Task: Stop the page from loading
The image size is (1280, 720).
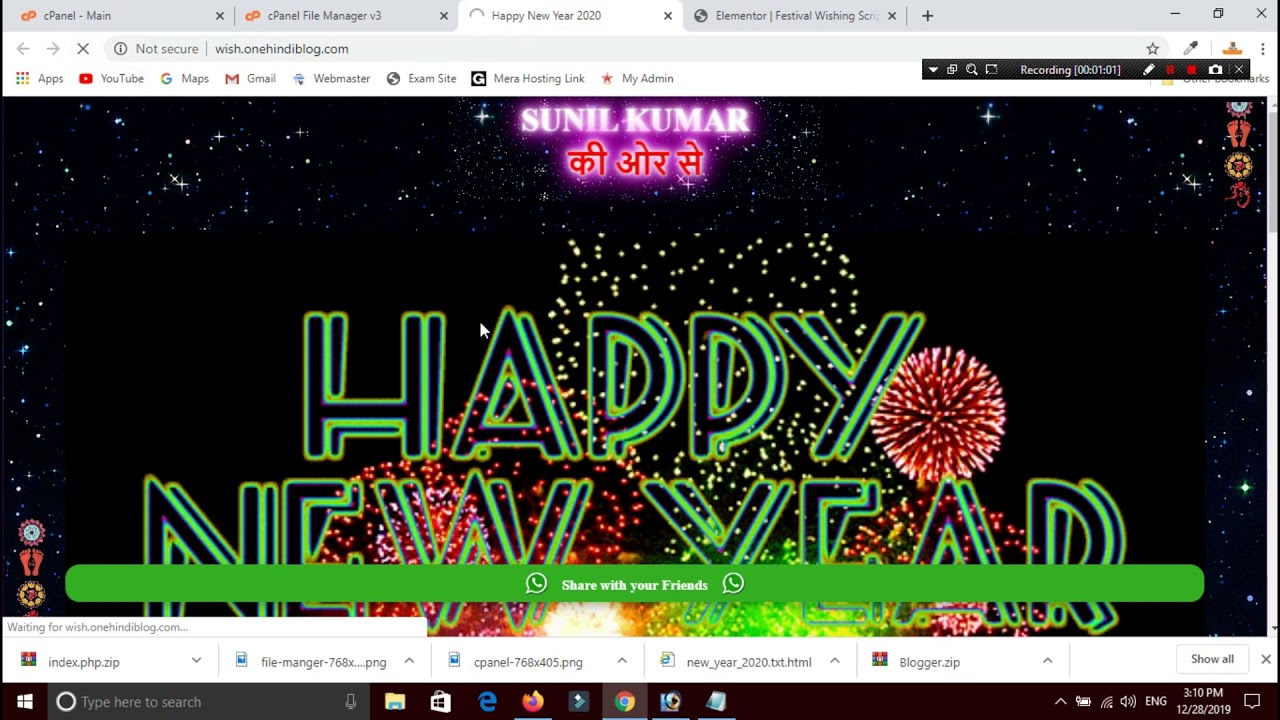Action: point(83,48)
